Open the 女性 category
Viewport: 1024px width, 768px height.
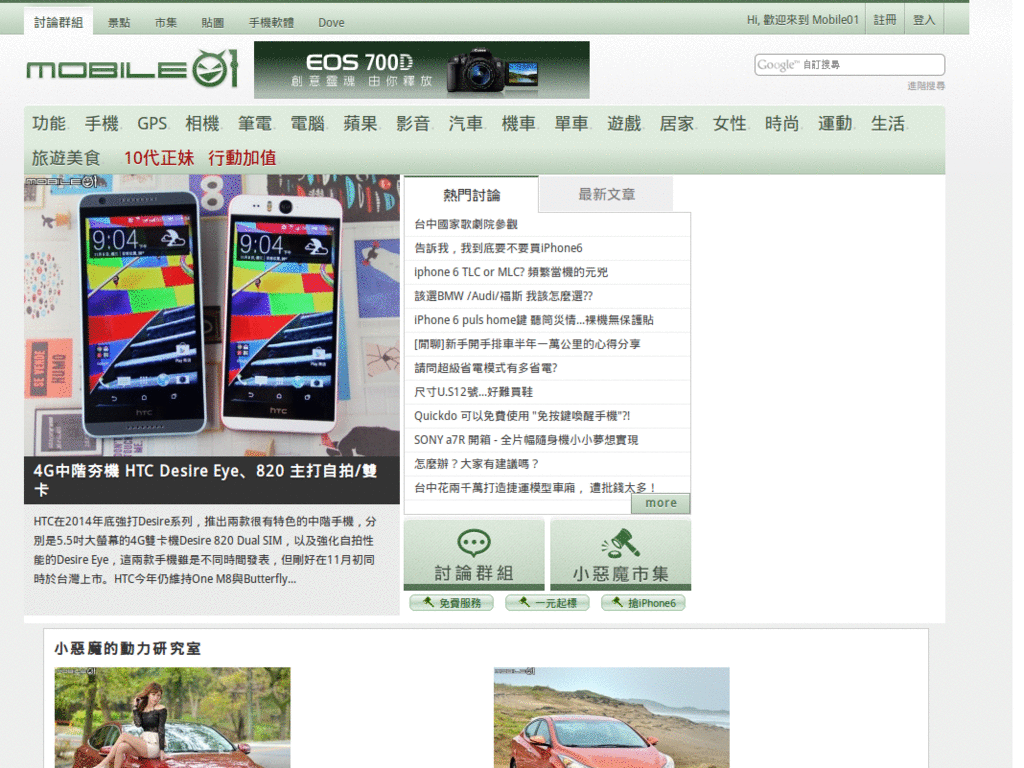(729, 123)
